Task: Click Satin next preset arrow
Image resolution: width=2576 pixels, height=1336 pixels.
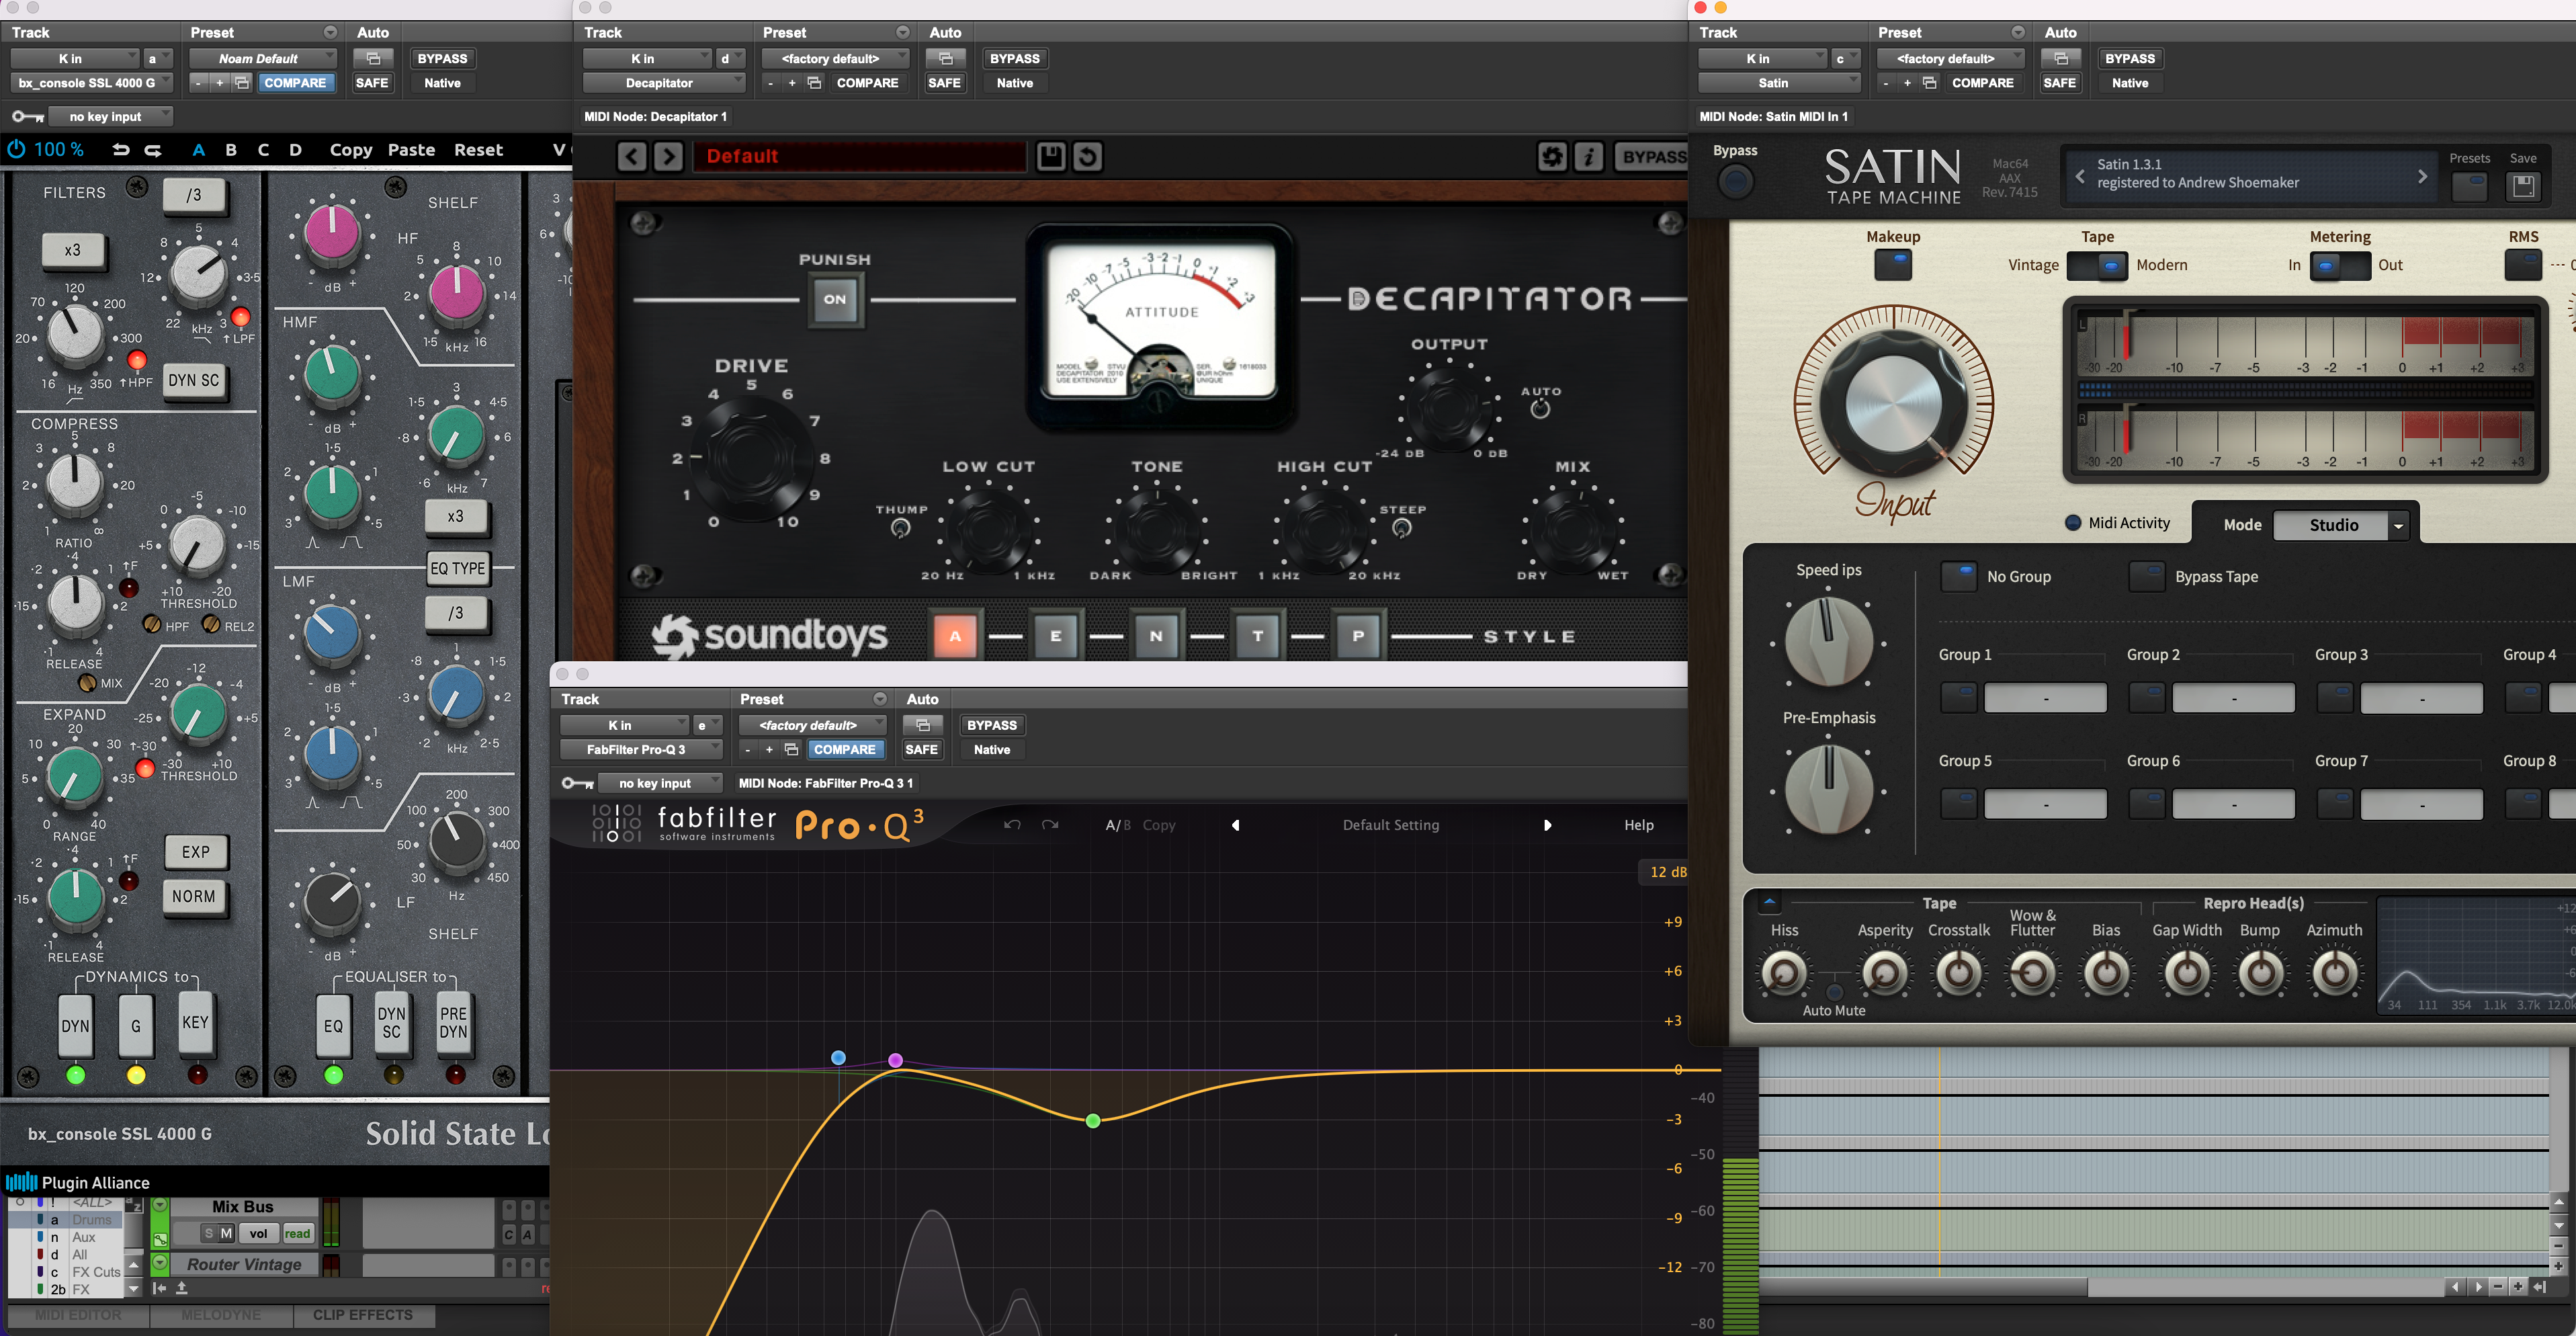Action: click(x=2422, y=176)
